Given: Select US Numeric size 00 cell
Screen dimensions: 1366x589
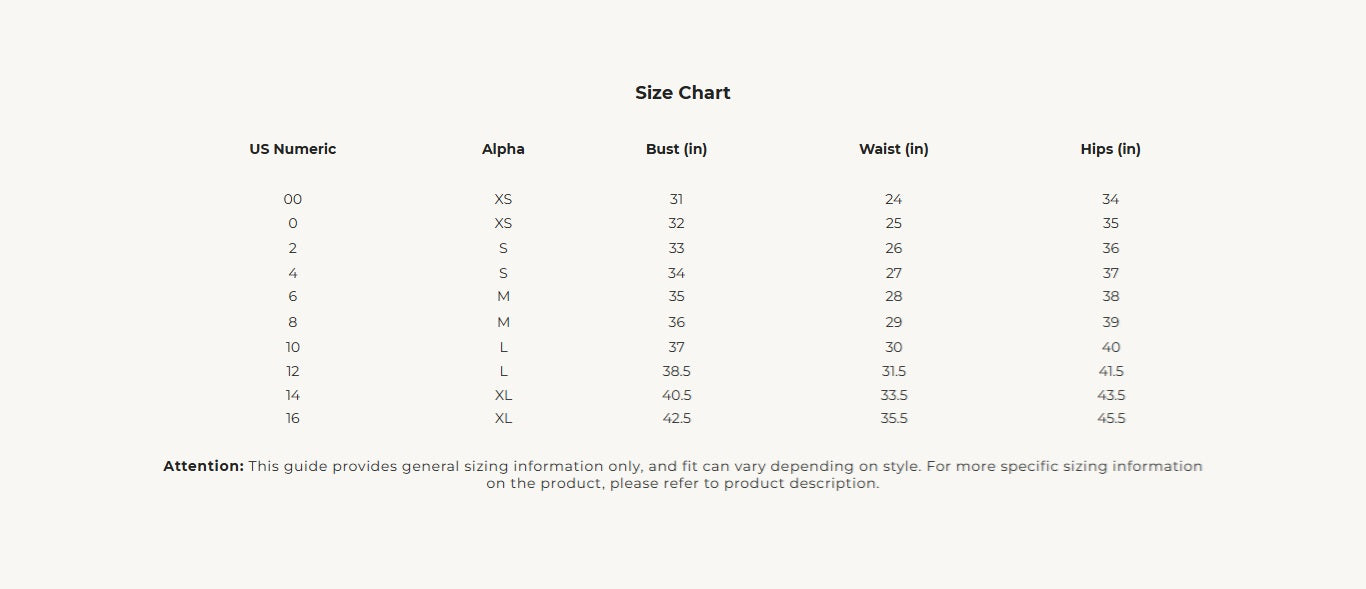Looking at the screenshot, I should pyautogui.click(x=293, y=199).
